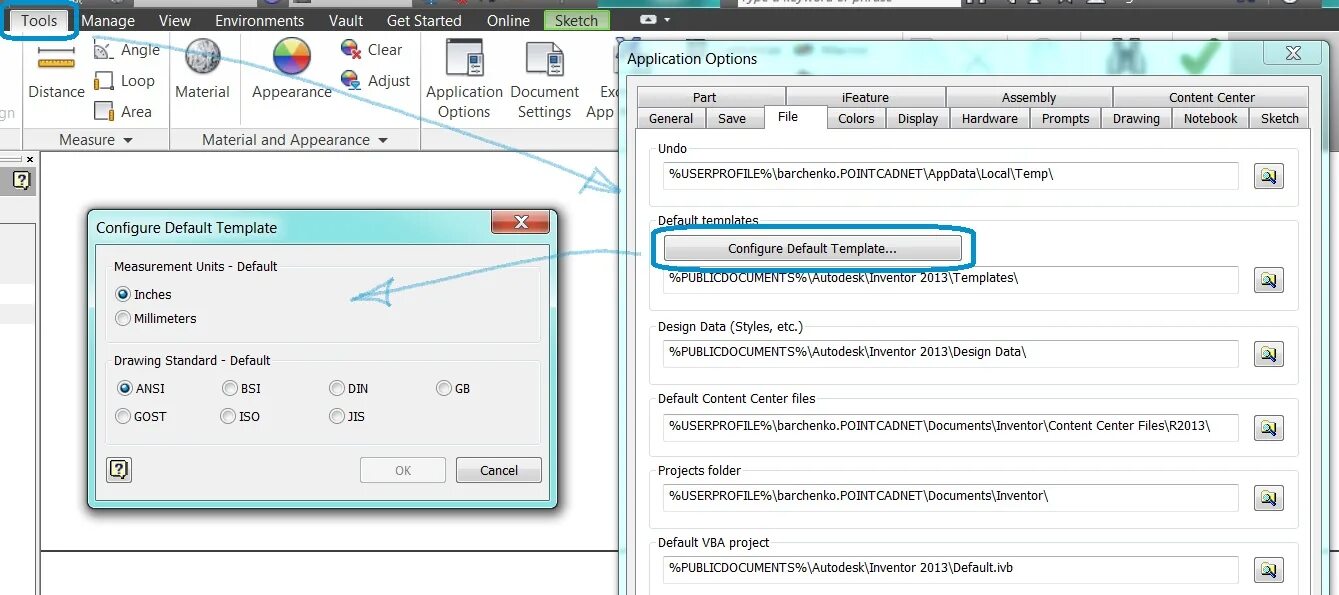Click Cancel in Configure Default Template dialog
This screenshot has width=1339, height=595.
tap(499, 470)
